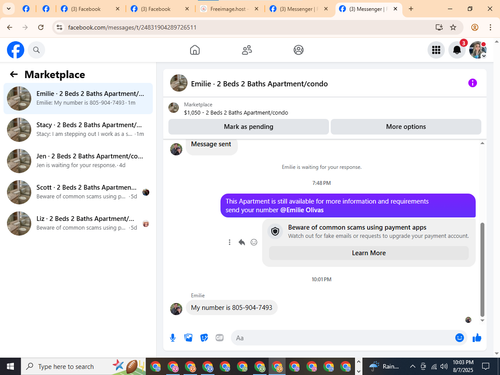Send a thumbs-up like
500x375 pixels.
[477, 338]
